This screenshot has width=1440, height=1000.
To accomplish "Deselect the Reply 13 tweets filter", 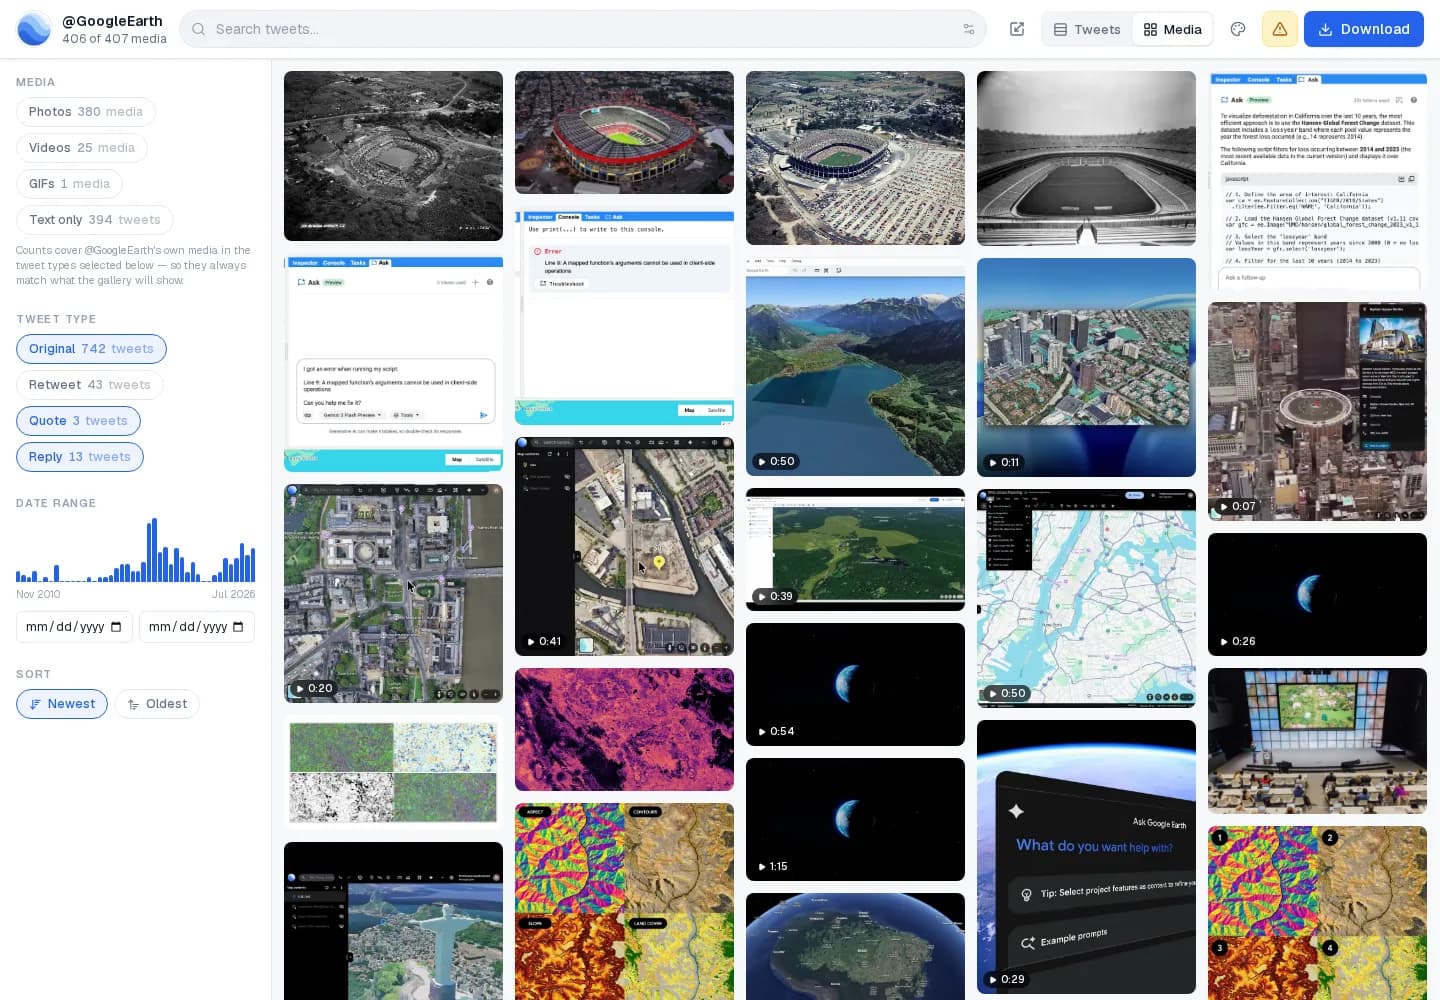I will [x=80, y=457].
